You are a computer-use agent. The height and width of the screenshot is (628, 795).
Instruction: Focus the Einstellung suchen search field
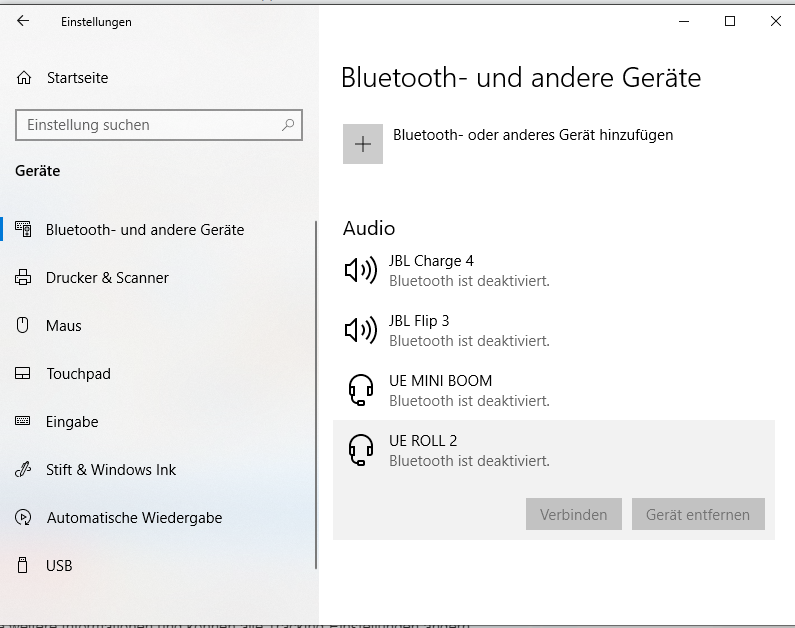[x=159, y=125]
